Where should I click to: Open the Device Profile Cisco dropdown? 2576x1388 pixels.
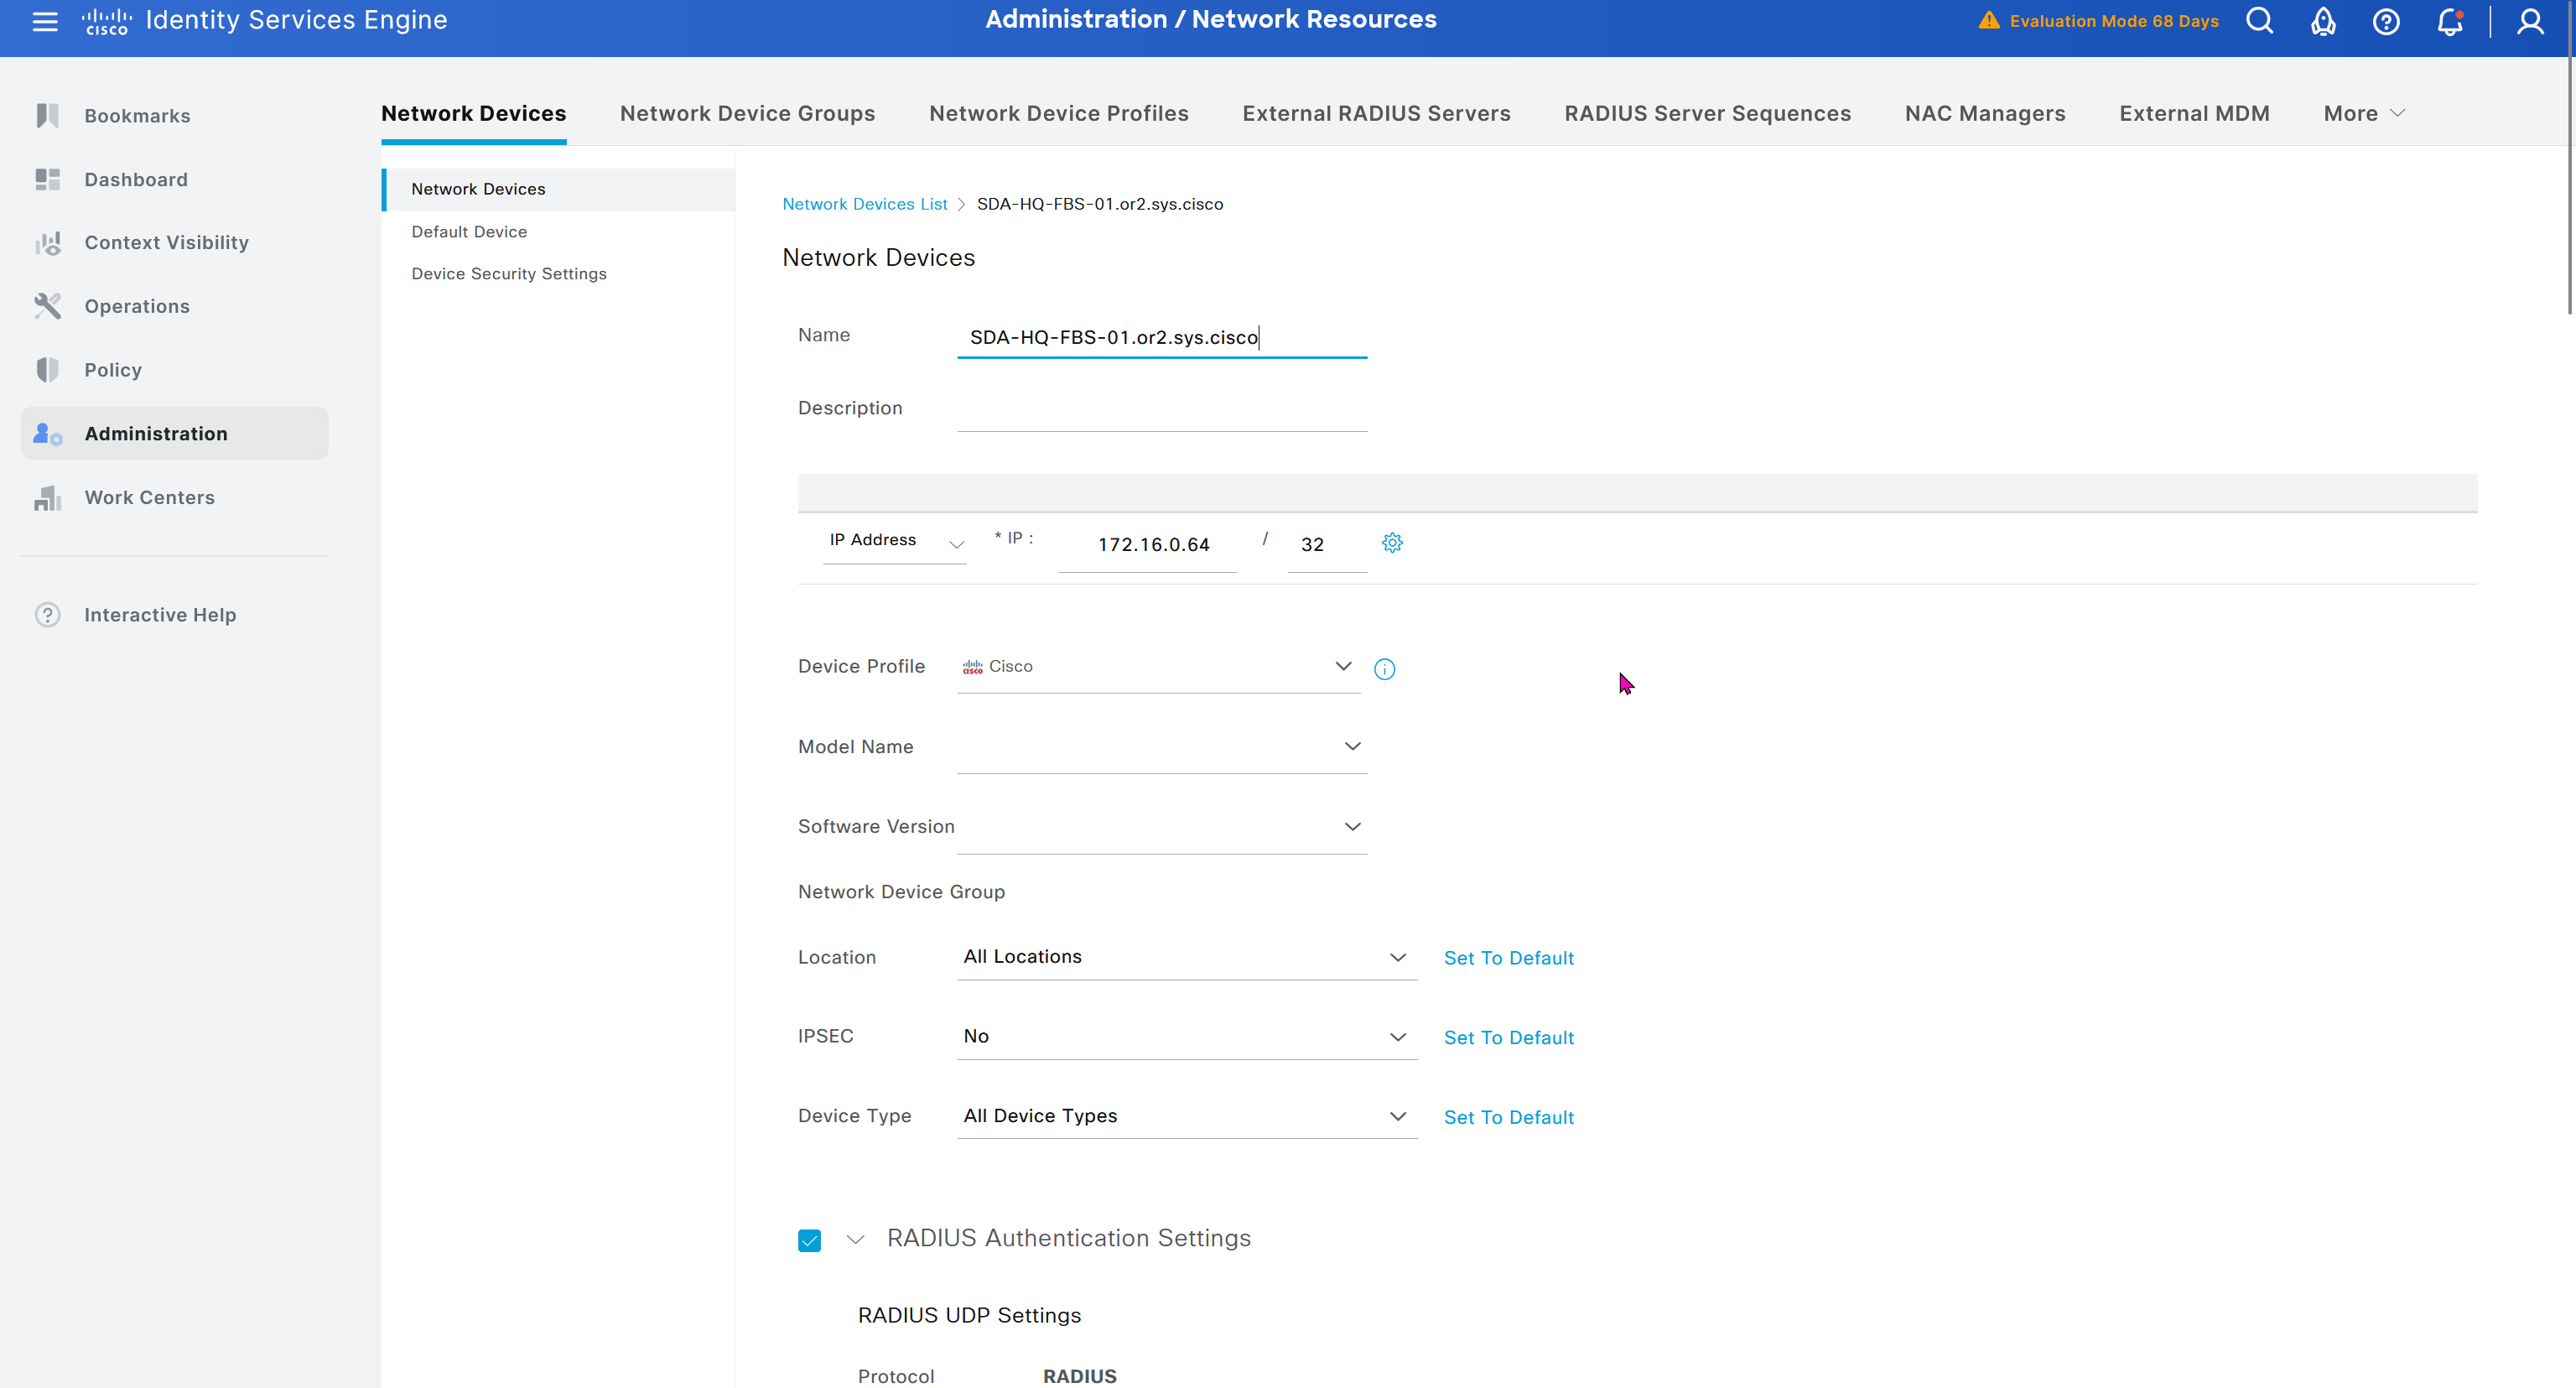pos(1158,667)
